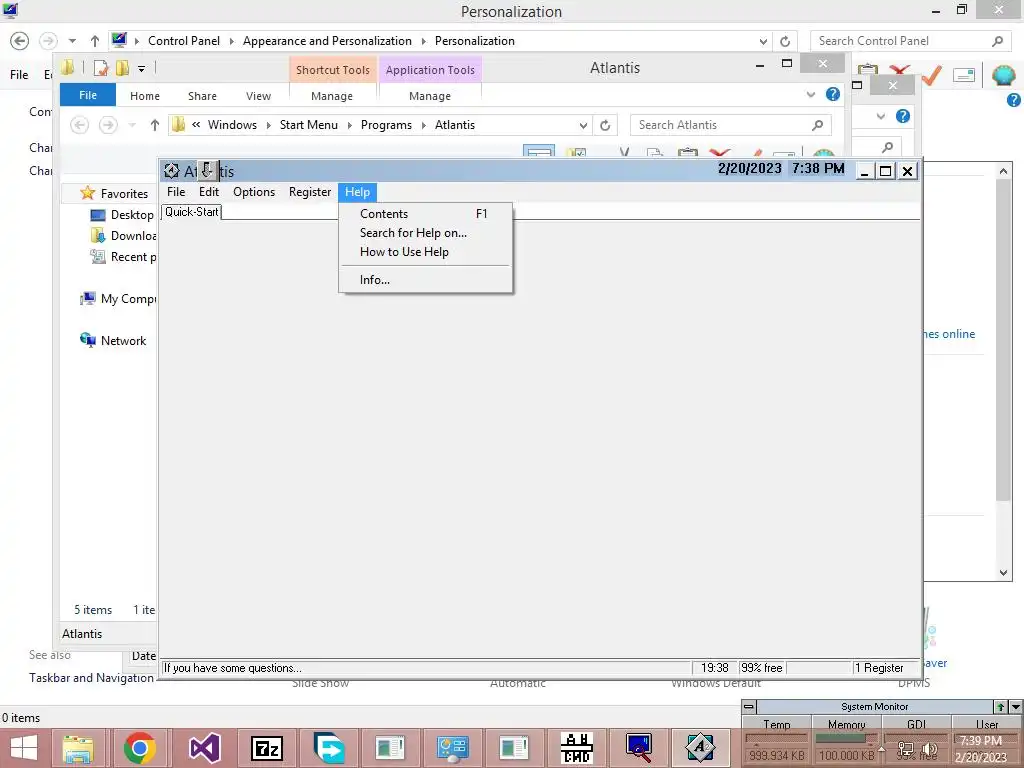Click the Properties checkmark icon in Explorer's quick access toolbar

click(x=101, y=68)
